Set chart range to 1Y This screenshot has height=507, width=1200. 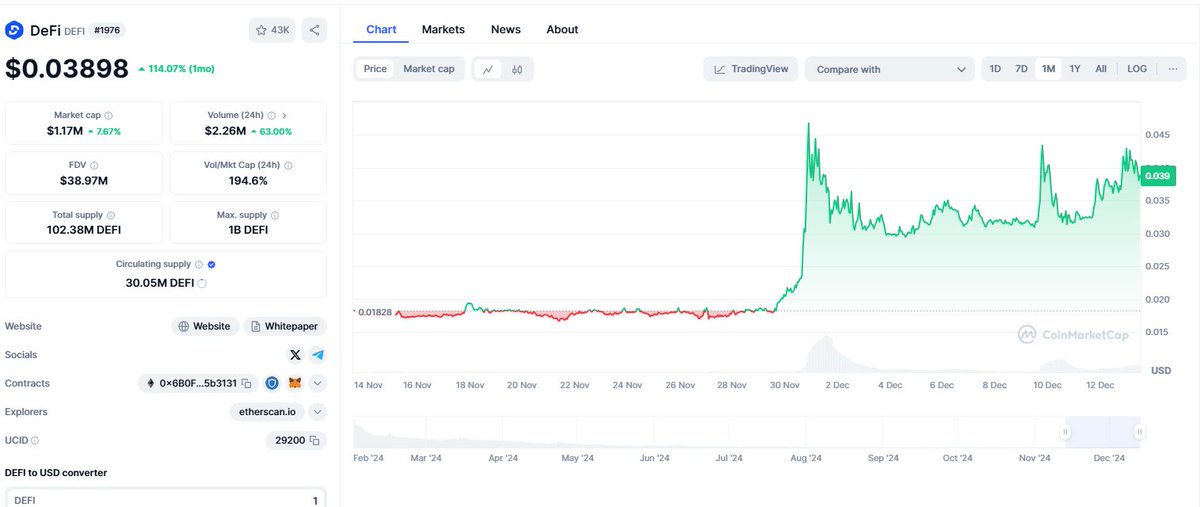click(x=1075, y=69)
